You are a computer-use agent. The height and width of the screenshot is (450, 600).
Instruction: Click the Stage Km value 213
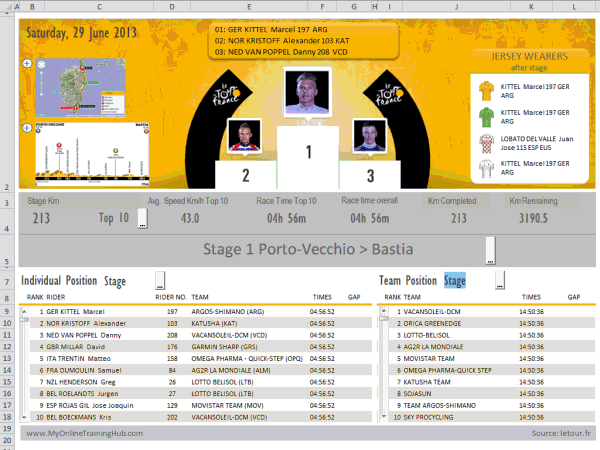(41, 218)
